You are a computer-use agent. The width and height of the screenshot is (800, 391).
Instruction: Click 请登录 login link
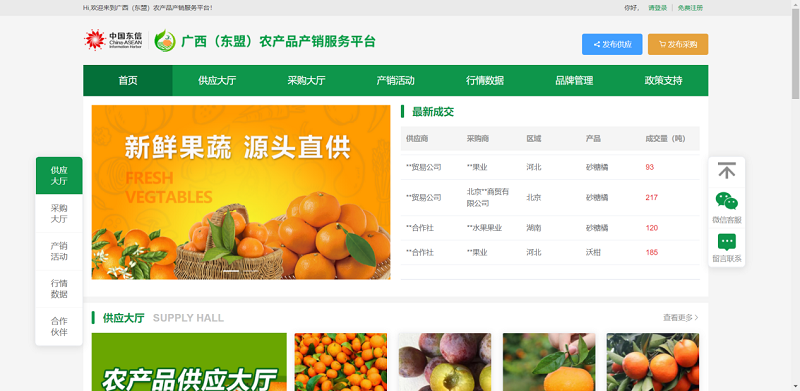(x=657, y=8)
